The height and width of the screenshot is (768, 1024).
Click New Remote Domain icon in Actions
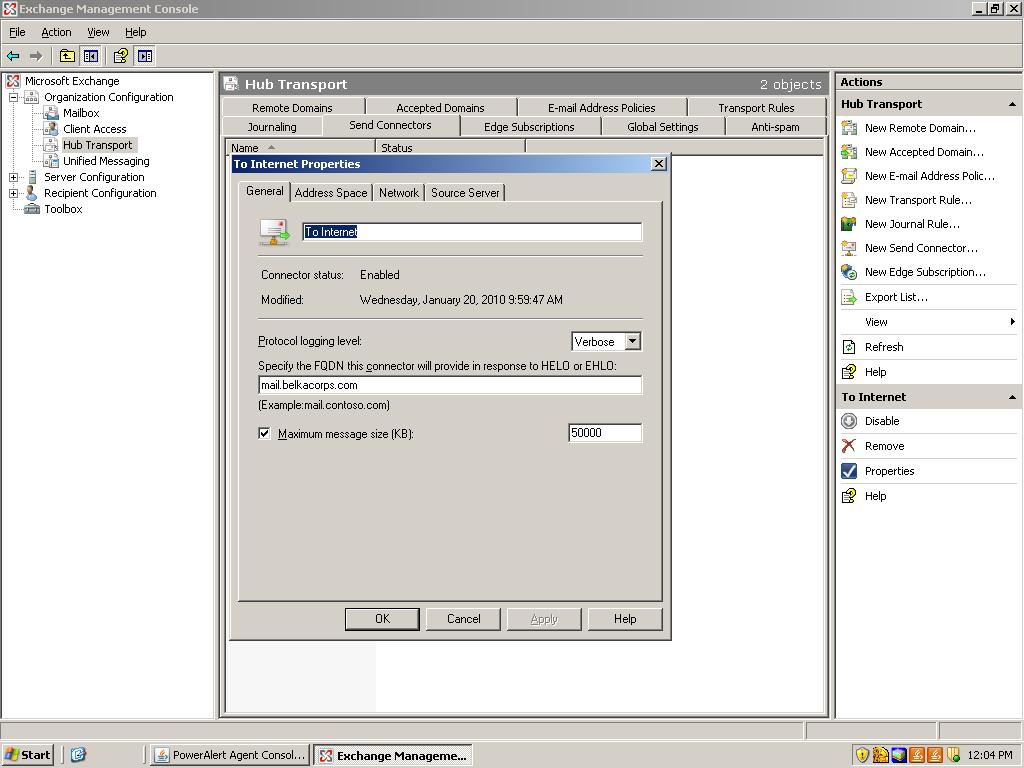click(x=849, y=128)
